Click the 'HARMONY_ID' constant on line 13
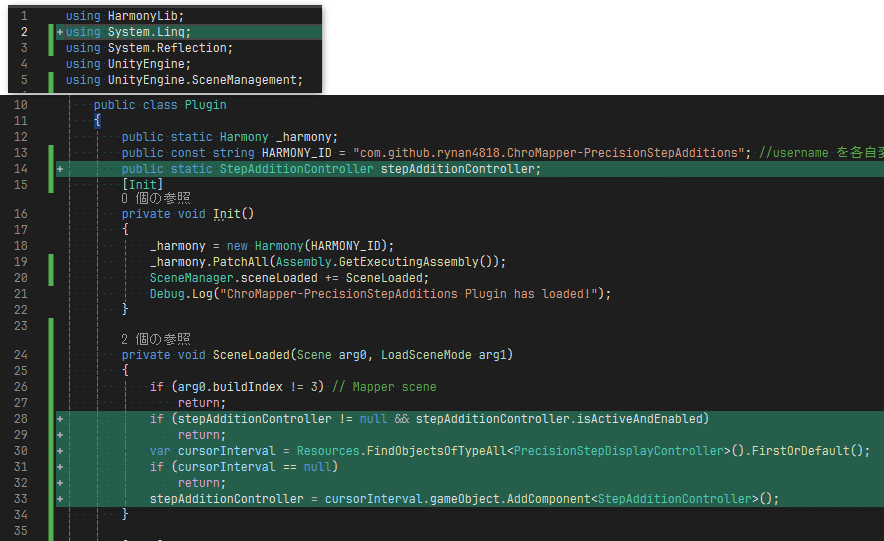 [297, 153]
